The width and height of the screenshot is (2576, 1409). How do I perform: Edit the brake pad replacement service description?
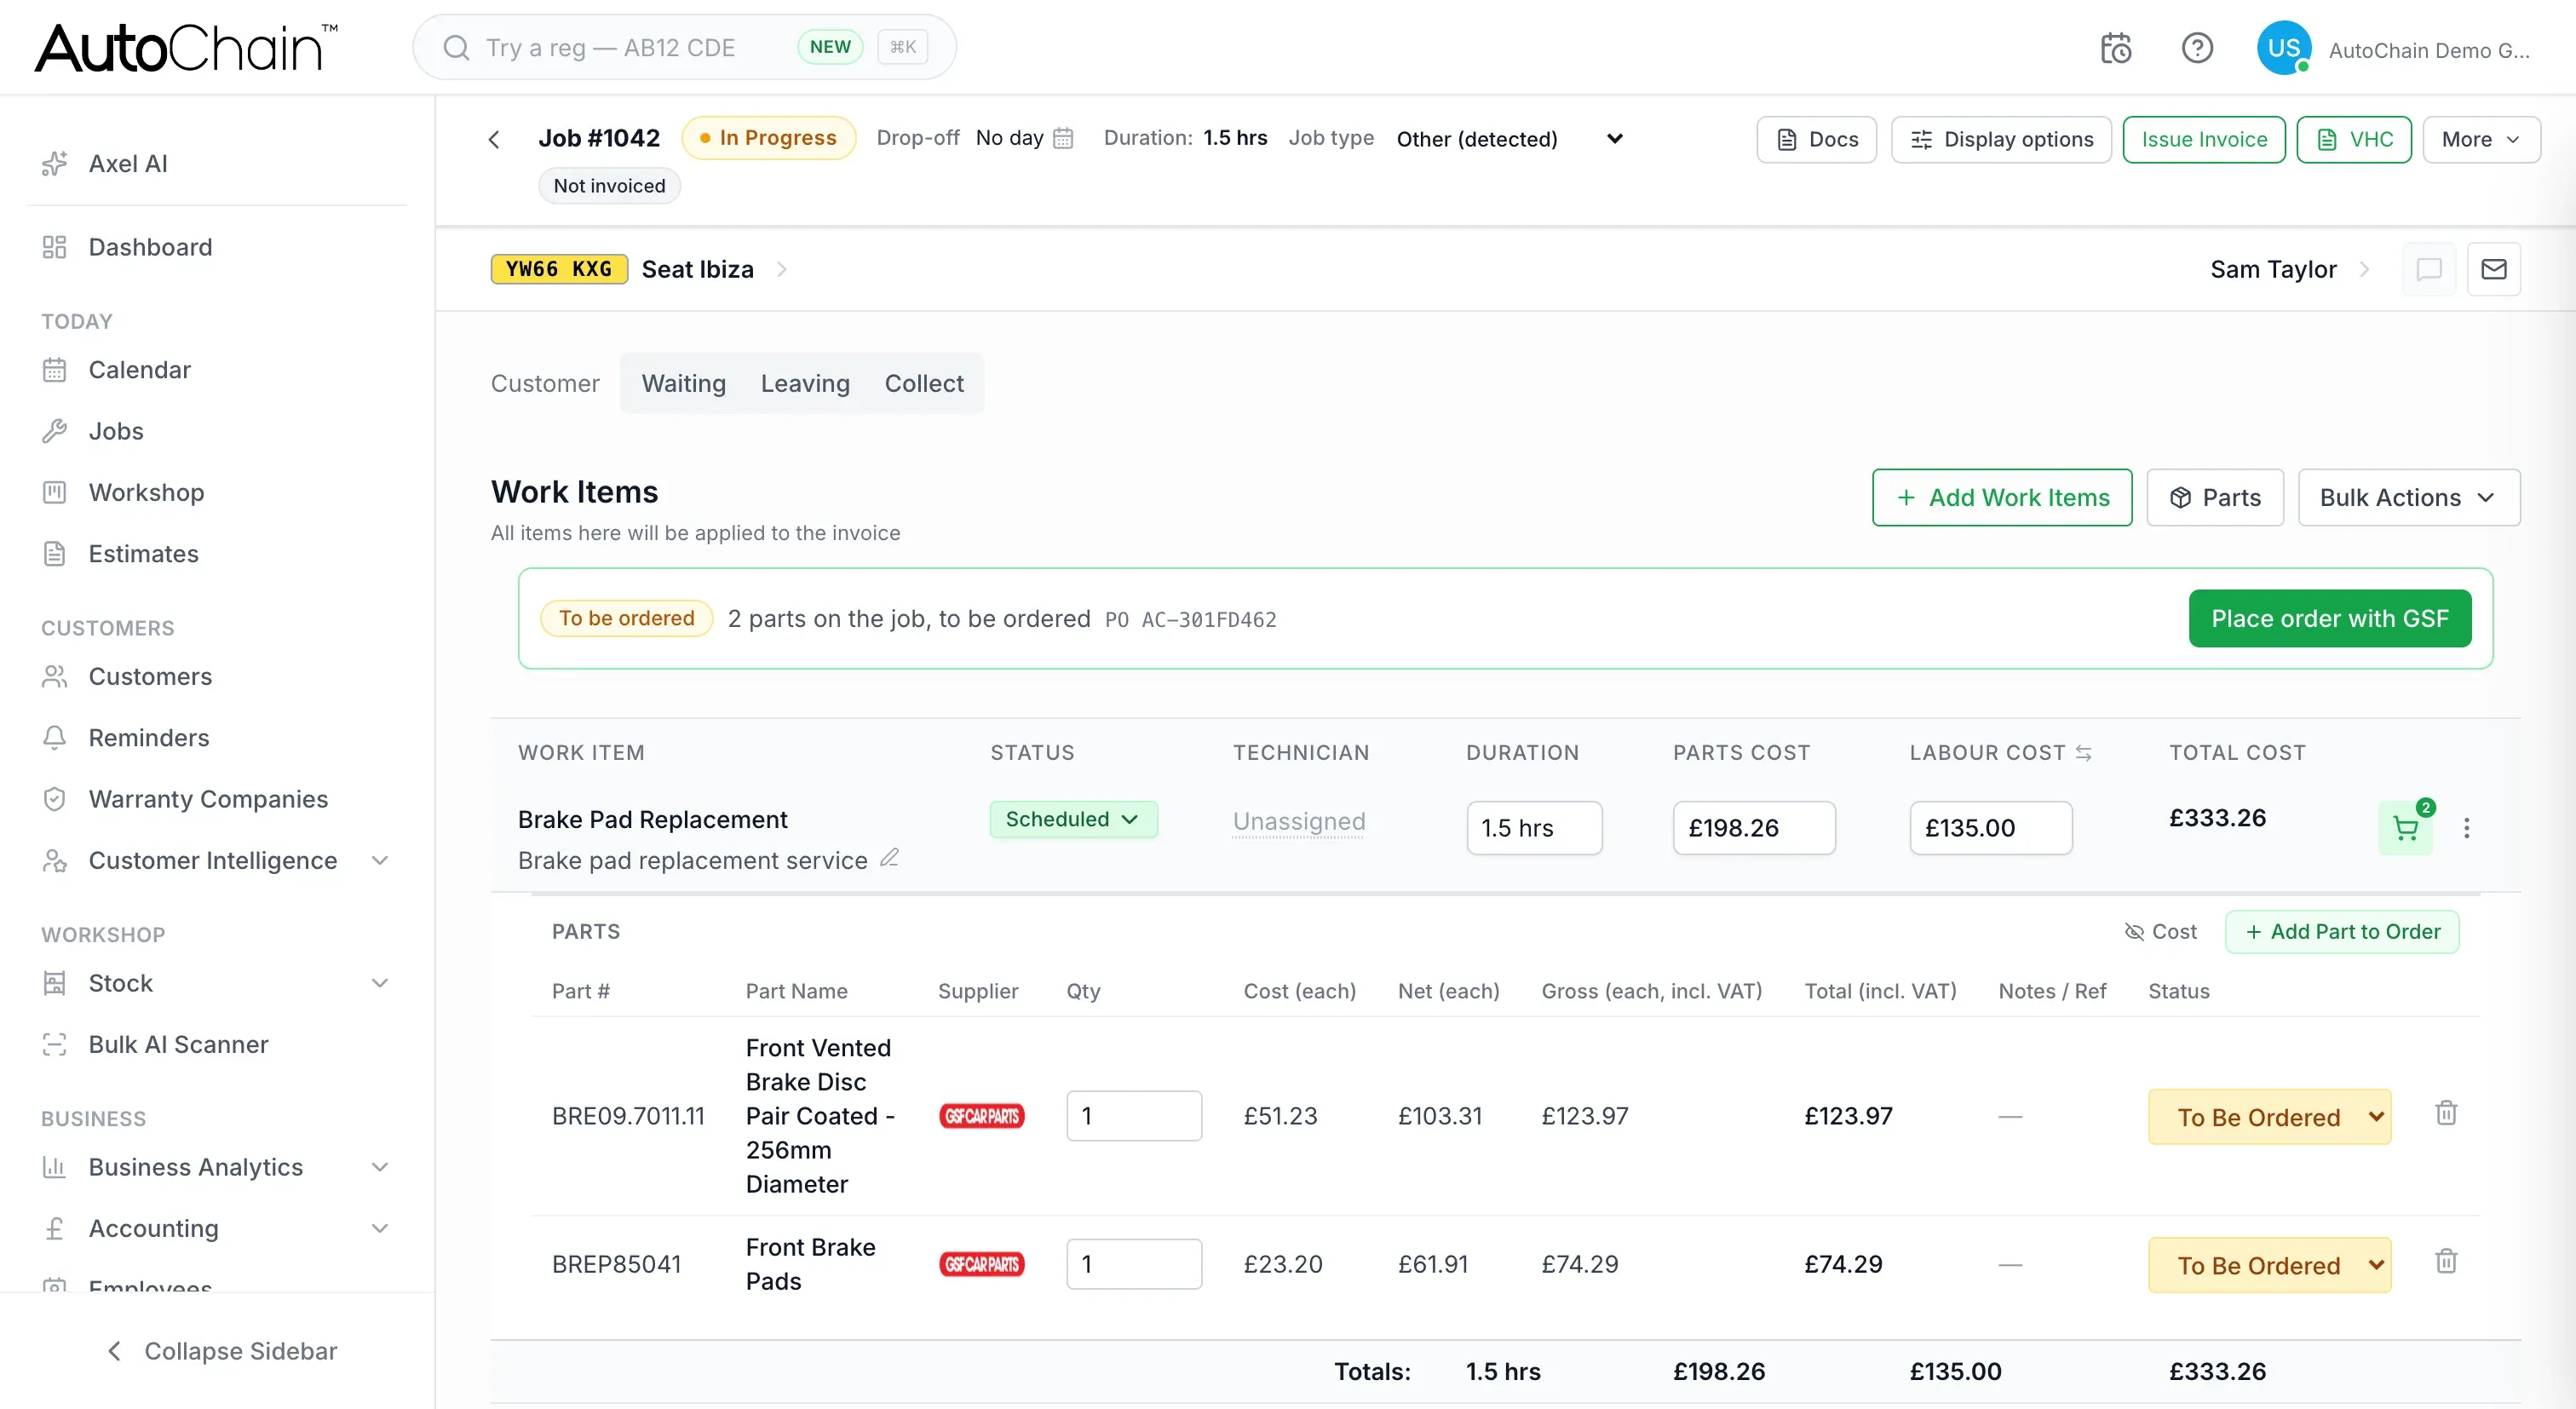click(x=889, y=858)
